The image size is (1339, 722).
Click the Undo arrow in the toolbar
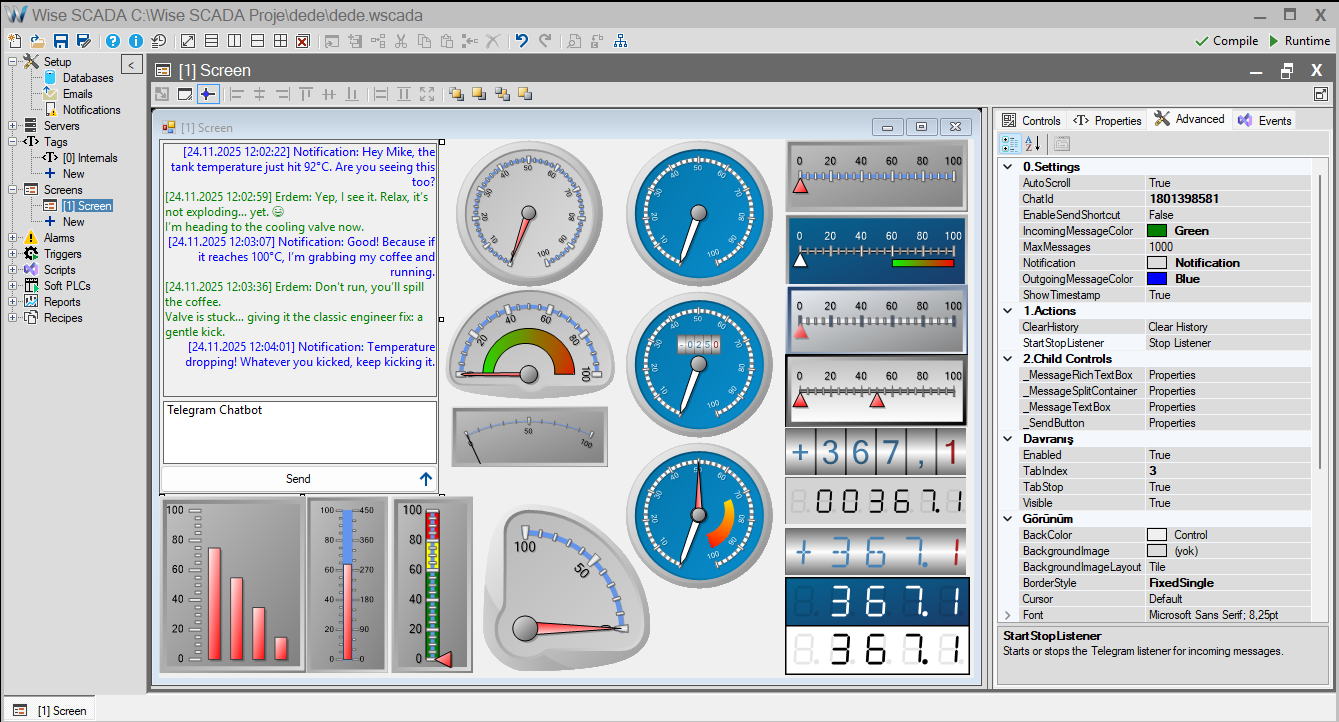click(521, 41)
